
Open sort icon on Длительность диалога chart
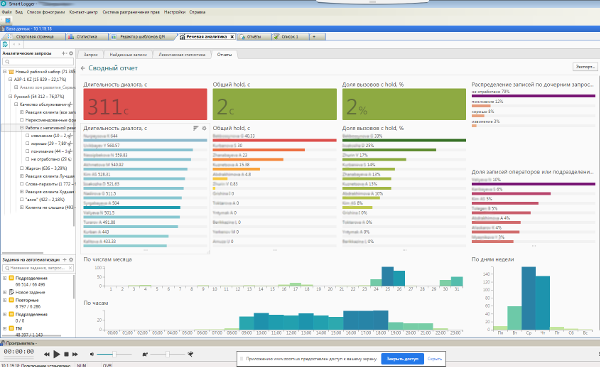pyautogui.click(x=196, y=128)
